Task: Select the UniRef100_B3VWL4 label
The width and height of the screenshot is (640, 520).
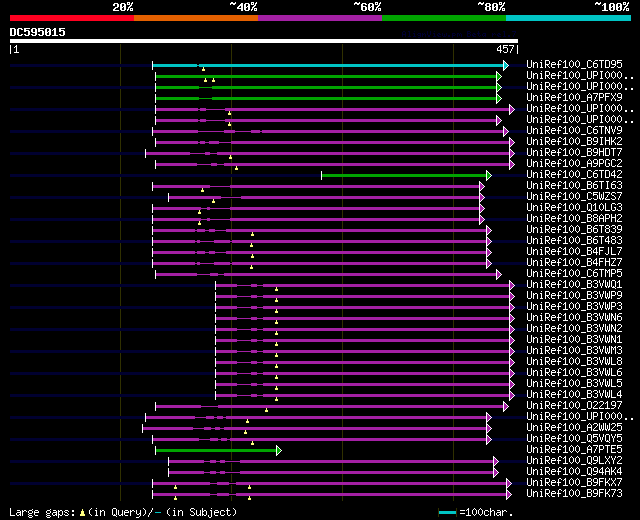Action: click(574, 395)
